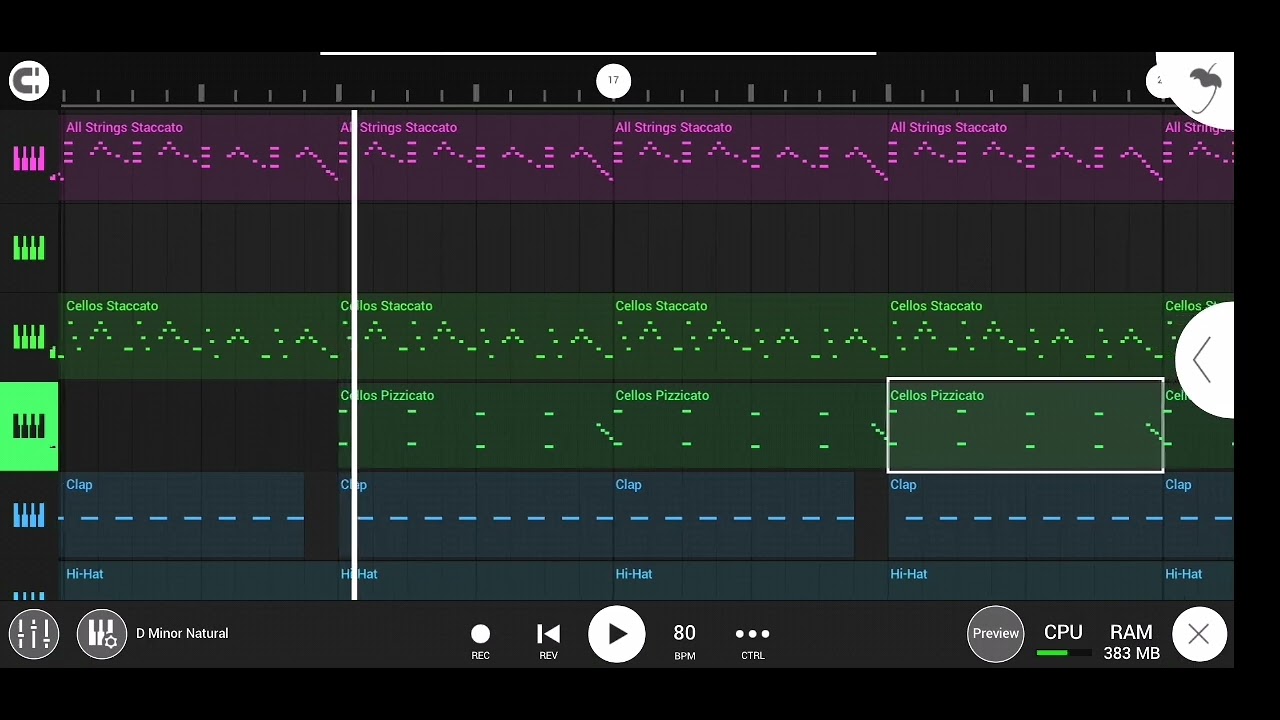Screen dimensions: 1280x720
Task: Click the bar 17 timeline marker
Action: point(613,81)
